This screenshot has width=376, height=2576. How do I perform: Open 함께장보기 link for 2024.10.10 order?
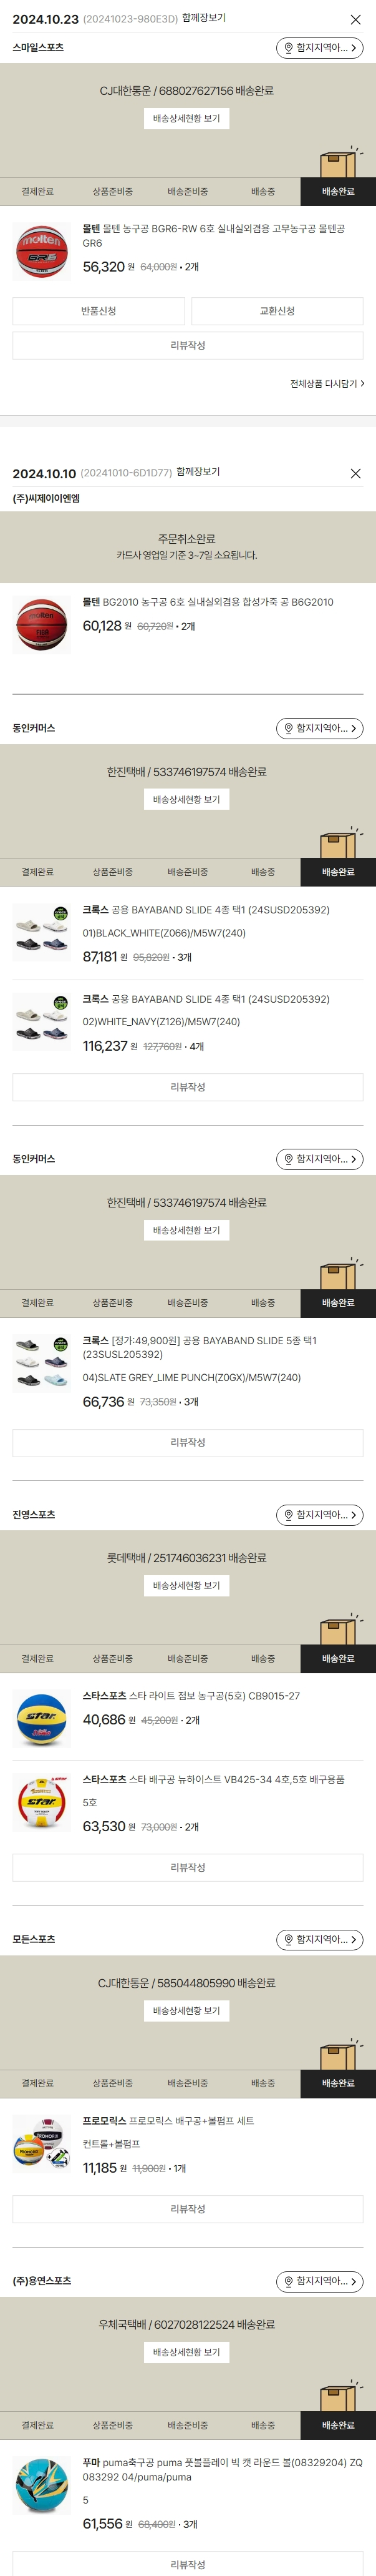click(198, 472)
